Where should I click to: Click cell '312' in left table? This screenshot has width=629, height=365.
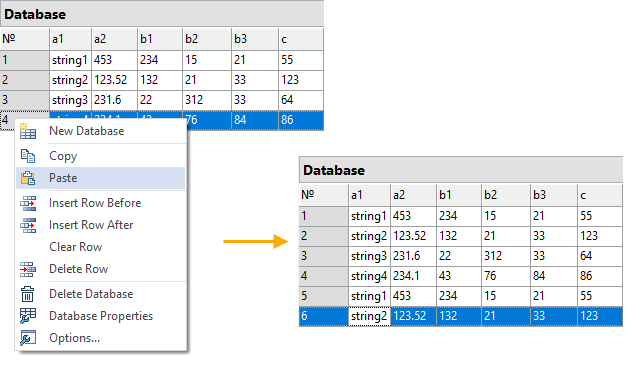(x=207, y=100)
